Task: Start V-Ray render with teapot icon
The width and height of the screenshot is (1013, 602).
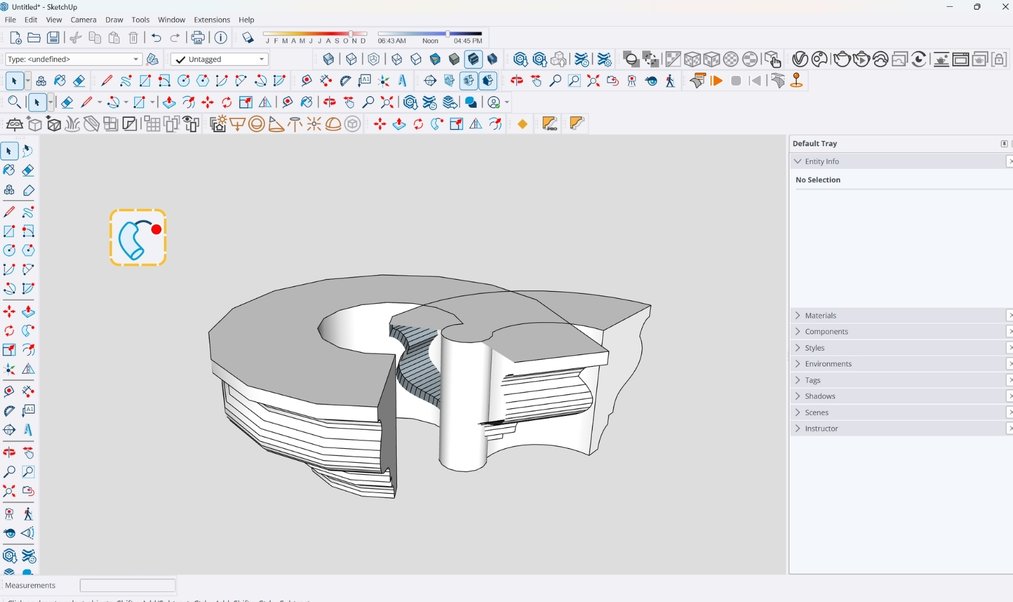Action: 841,59
